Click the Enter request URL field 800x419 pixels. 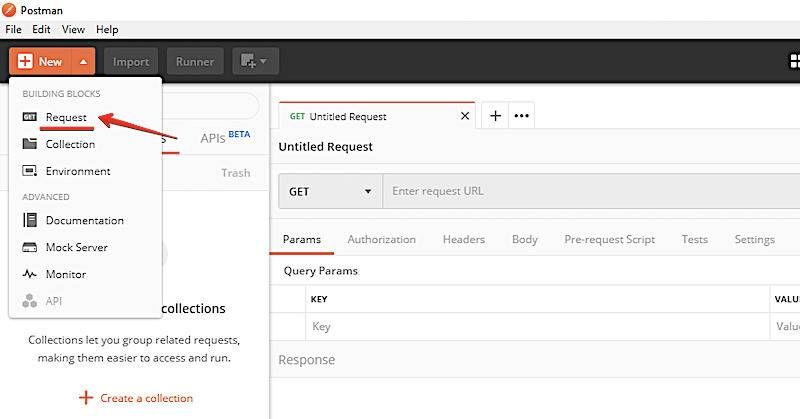pyautogui.click(x=591, y=191)
